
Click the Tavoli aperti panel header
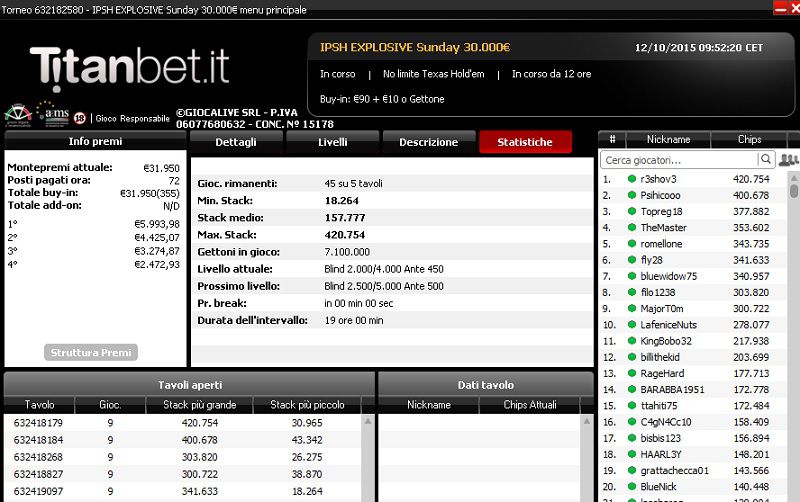189,385
